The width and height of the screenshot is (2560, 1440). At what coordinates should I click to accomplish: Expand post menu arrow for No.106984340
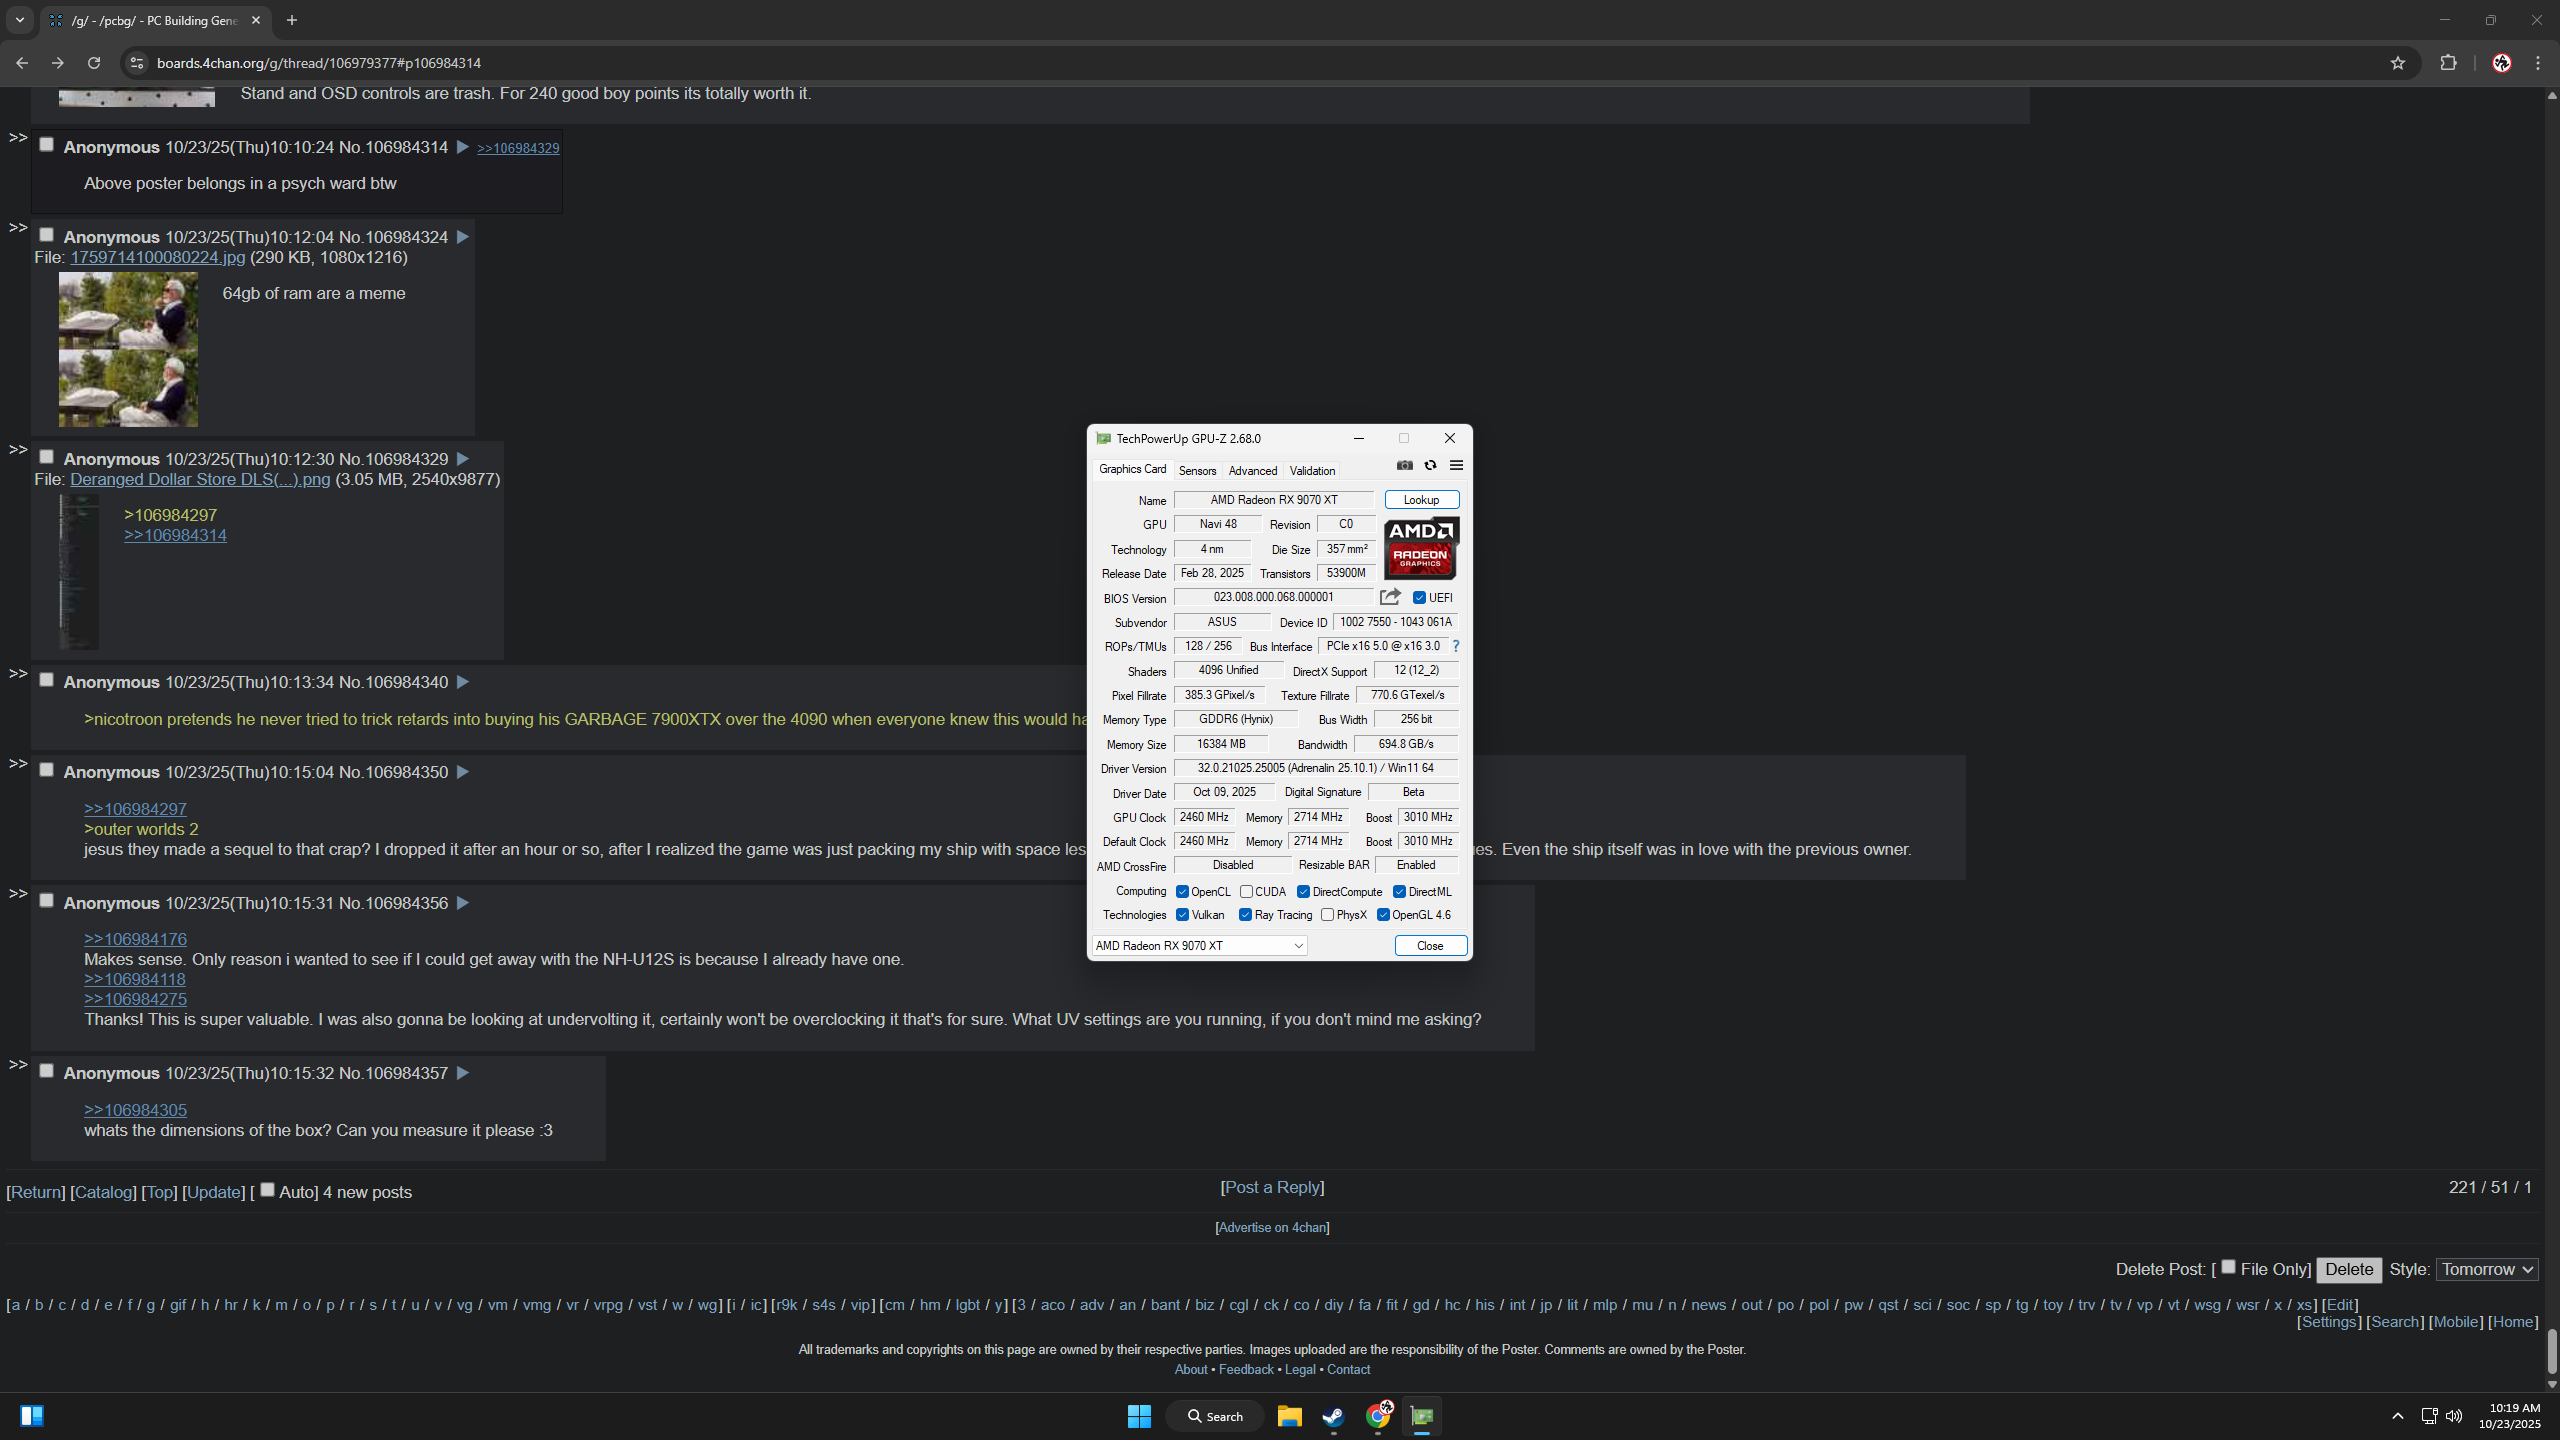(462, 682)
